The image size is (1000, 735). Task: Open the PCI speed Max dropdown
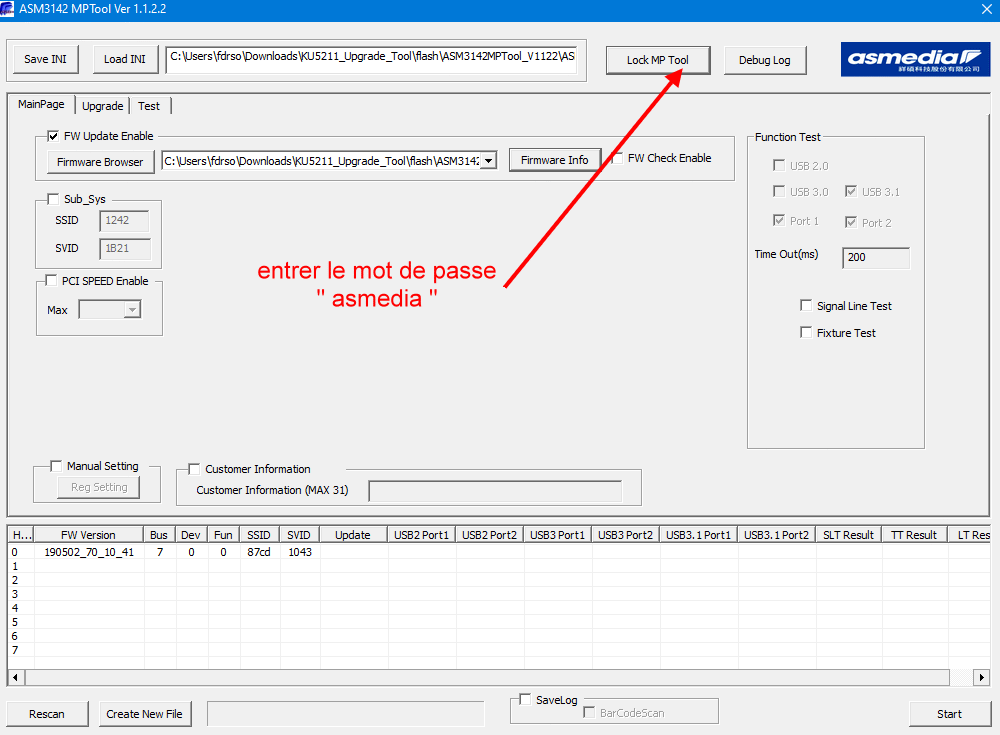coord(132,310)
